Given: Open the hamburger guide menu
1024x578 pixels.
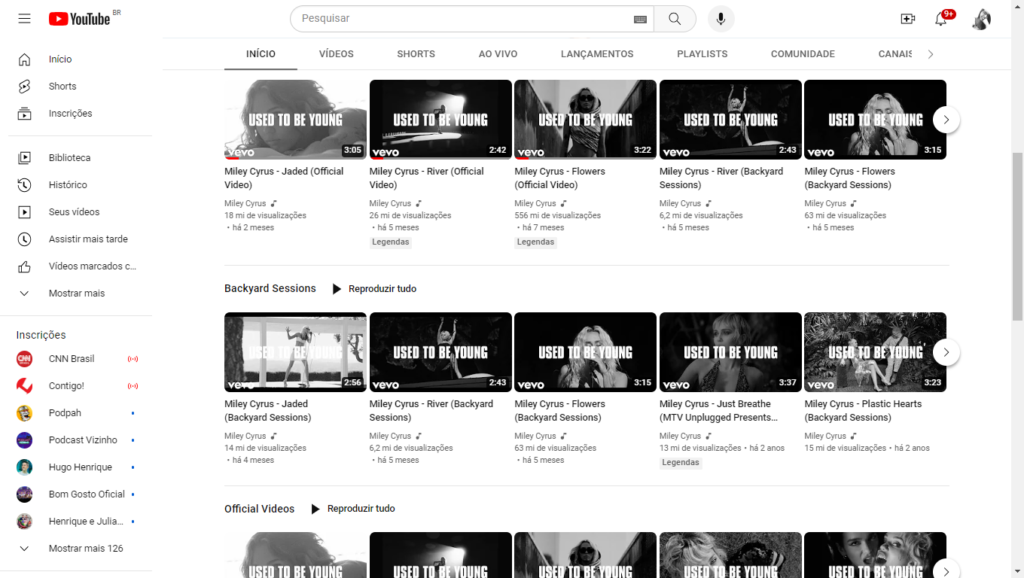Looking at the screenshot, I should click(24, 18).
